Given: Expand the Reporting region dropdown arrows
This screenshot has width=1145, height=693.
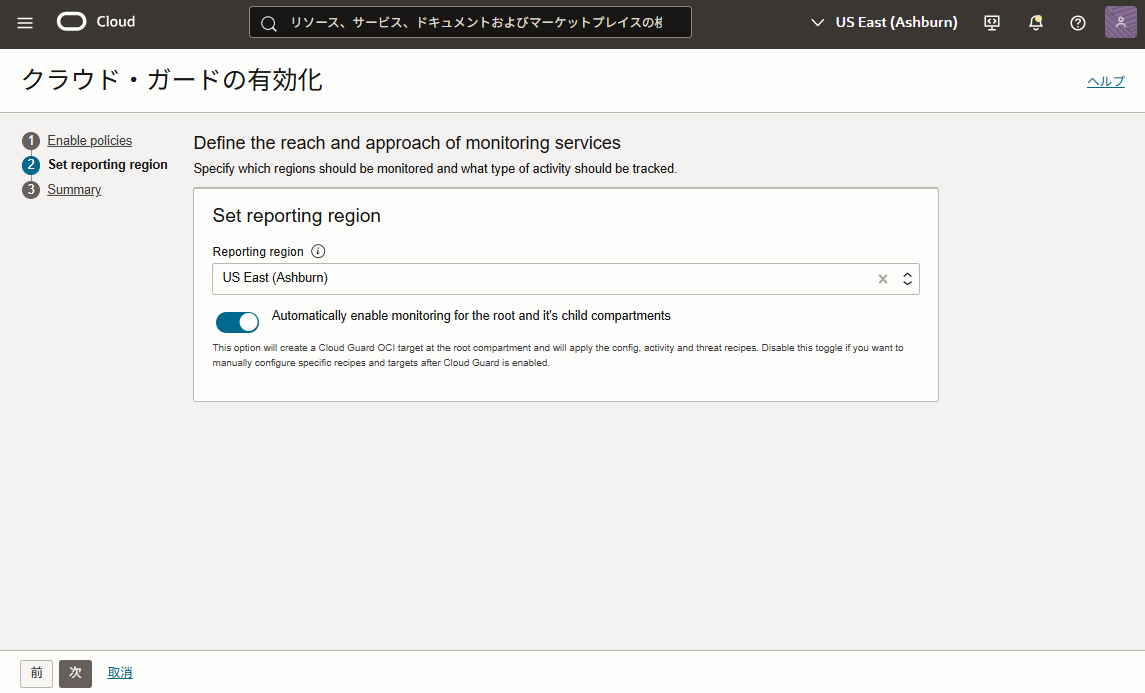Looking at the screenshot, I should (907, 279).
